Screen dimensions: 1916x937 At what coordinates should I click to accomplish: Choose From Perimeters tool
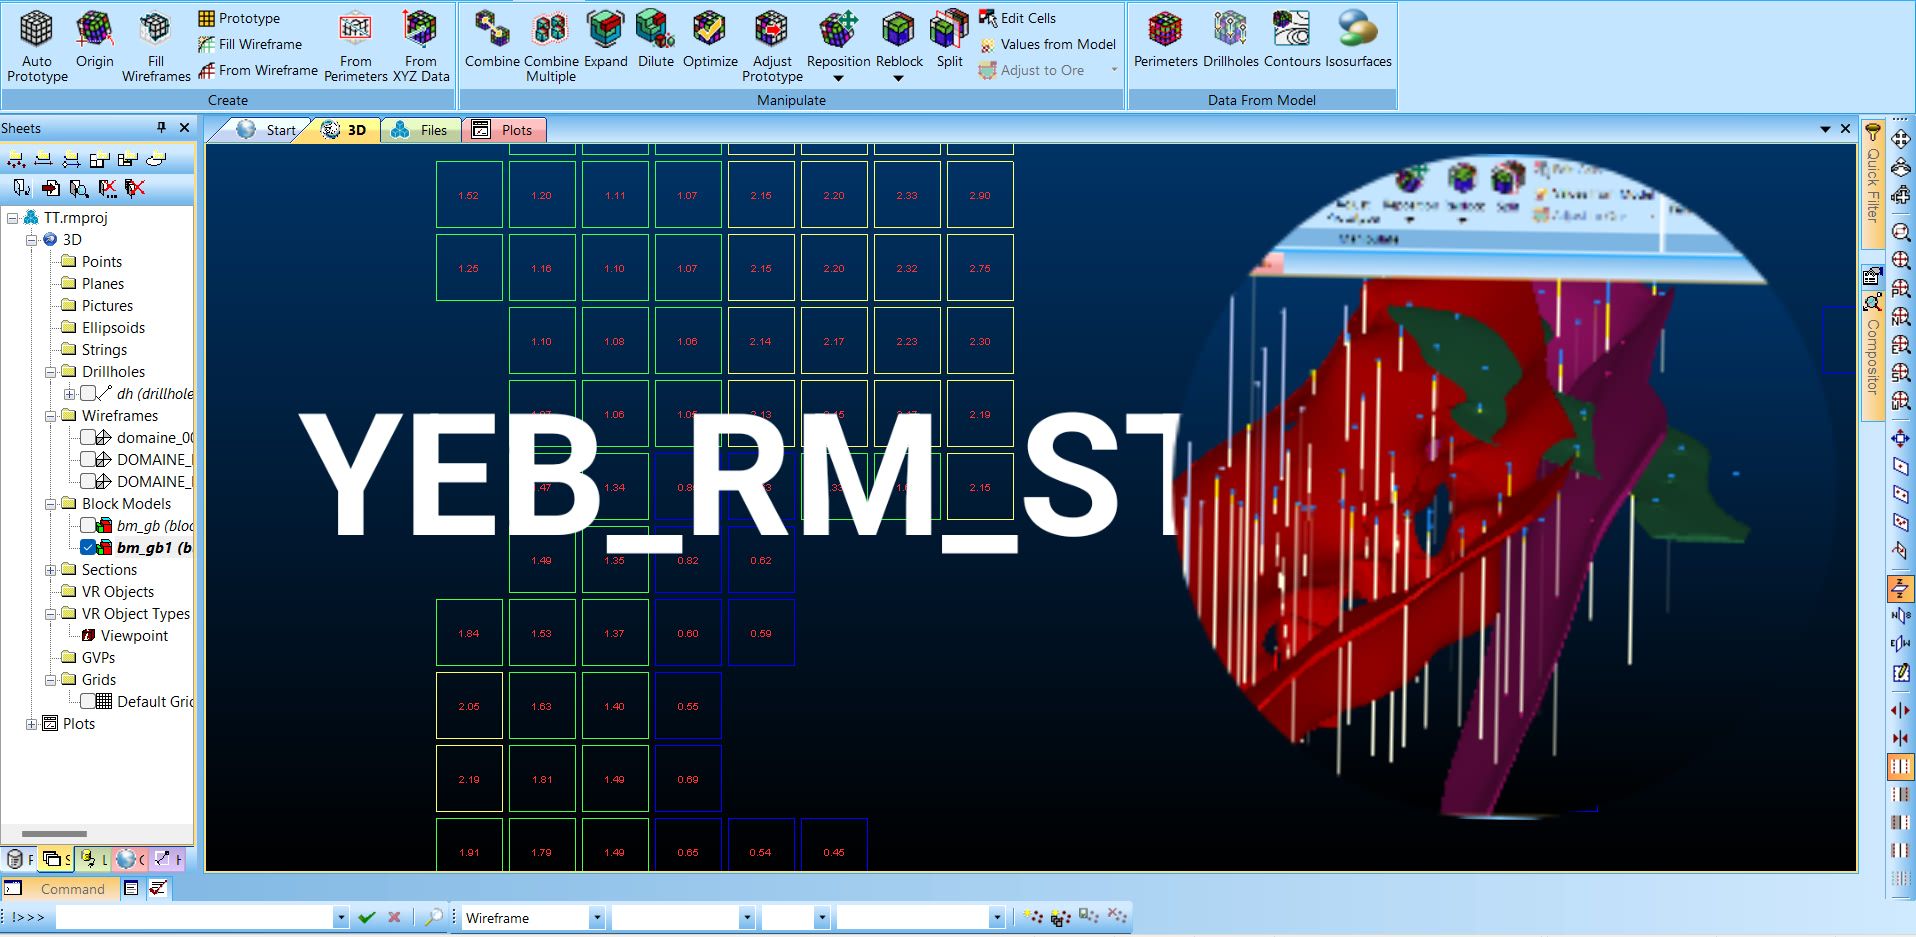pos(355,45)
